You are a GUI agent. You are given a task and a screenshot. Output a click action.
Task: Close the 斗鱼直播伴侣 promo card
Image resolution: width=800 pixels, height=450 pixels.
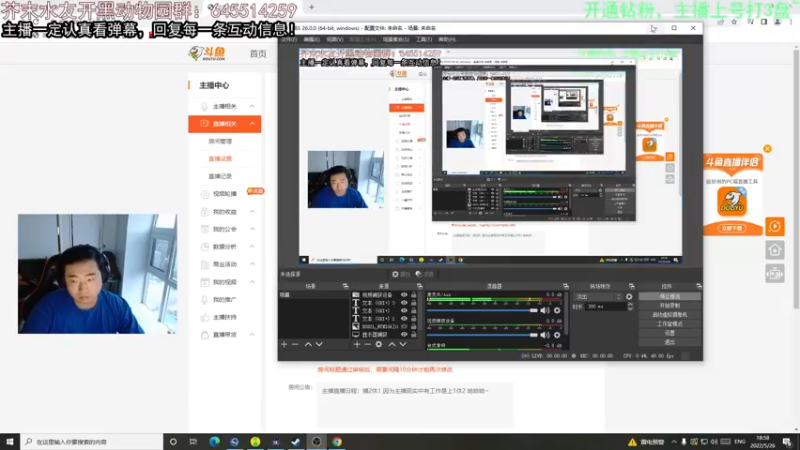(767, 149)
